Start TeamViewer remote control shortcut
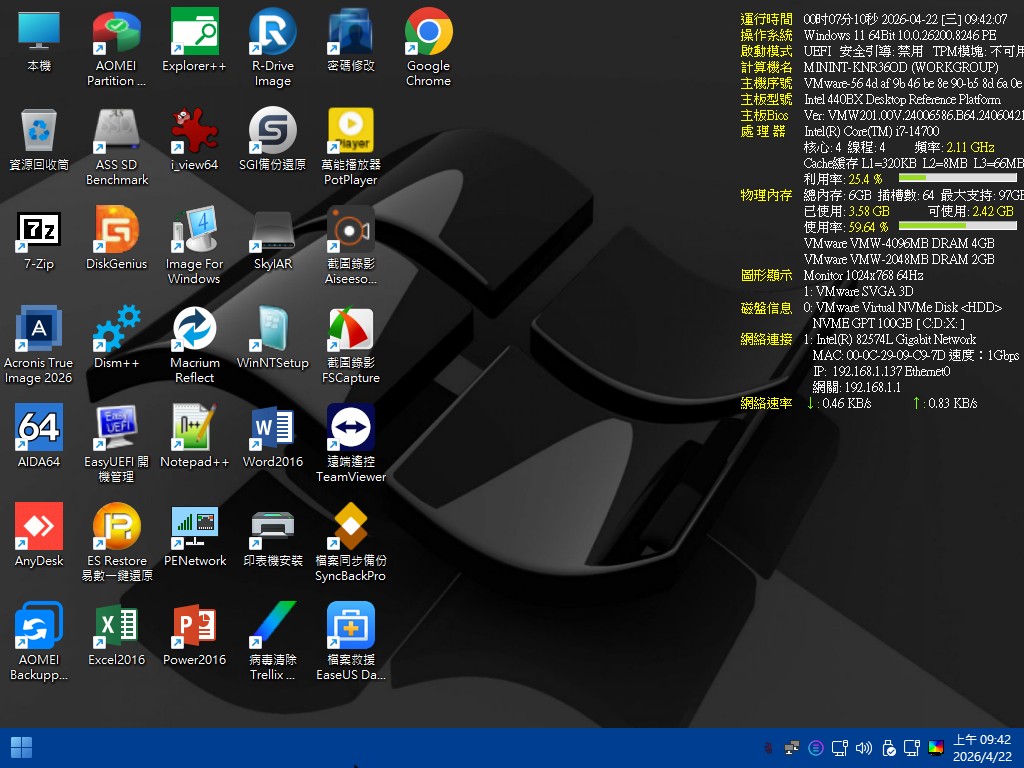1024x768 pixels. click(x=351, y=428)
